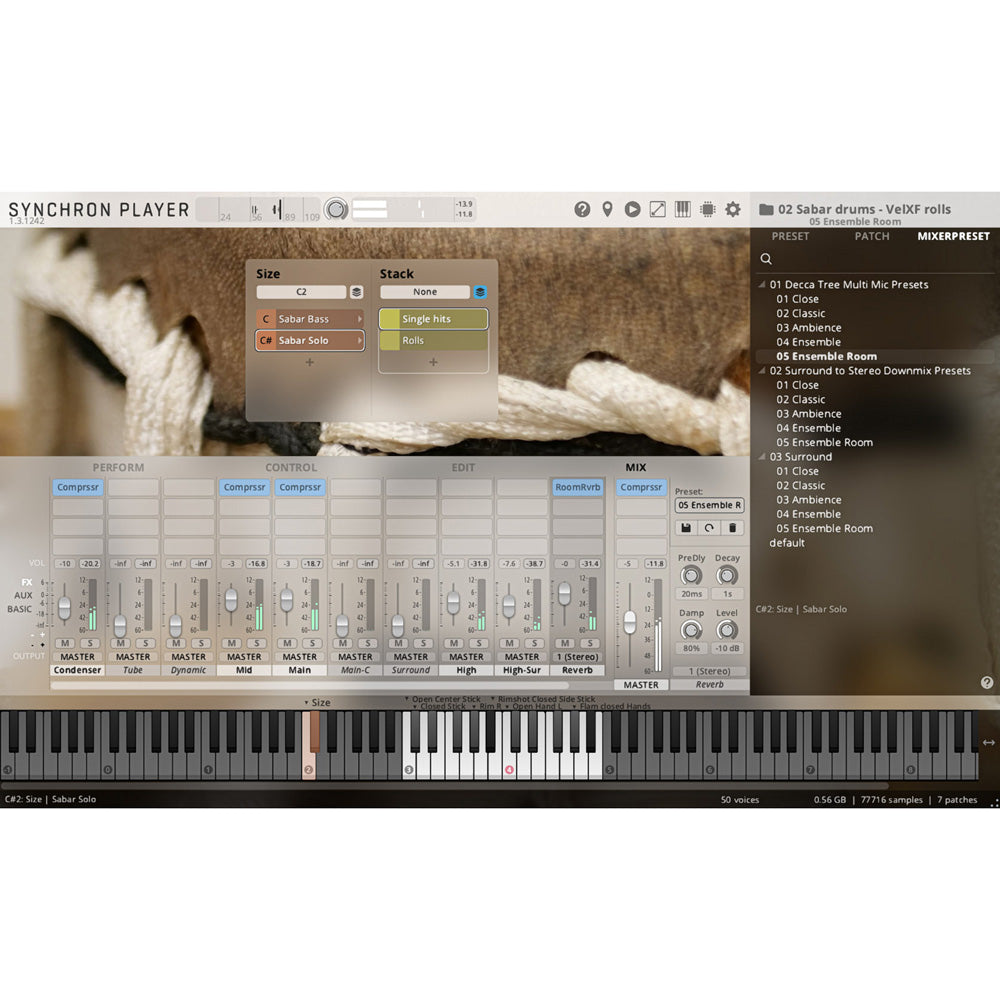Adjust the PreDly reverb knob
1000x1000 pixels.
(x=691, y=575)
